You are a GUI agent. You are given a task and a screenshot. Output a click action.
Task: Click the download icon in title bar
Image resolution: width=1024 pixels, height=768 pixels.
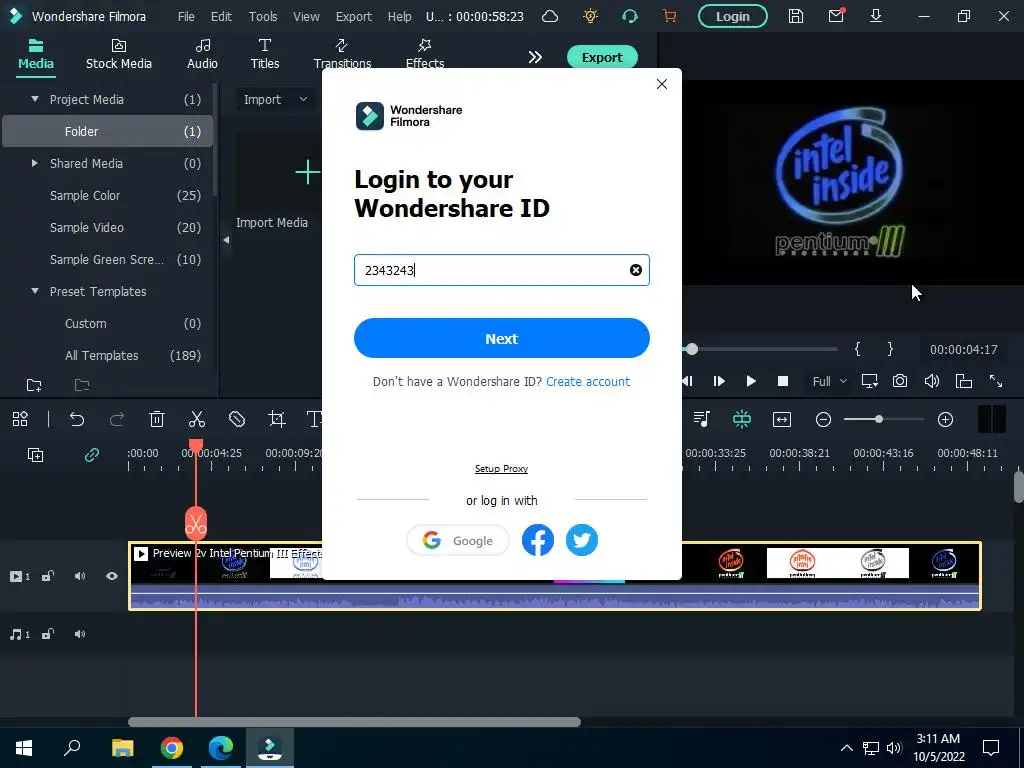[x=876, y=16]
